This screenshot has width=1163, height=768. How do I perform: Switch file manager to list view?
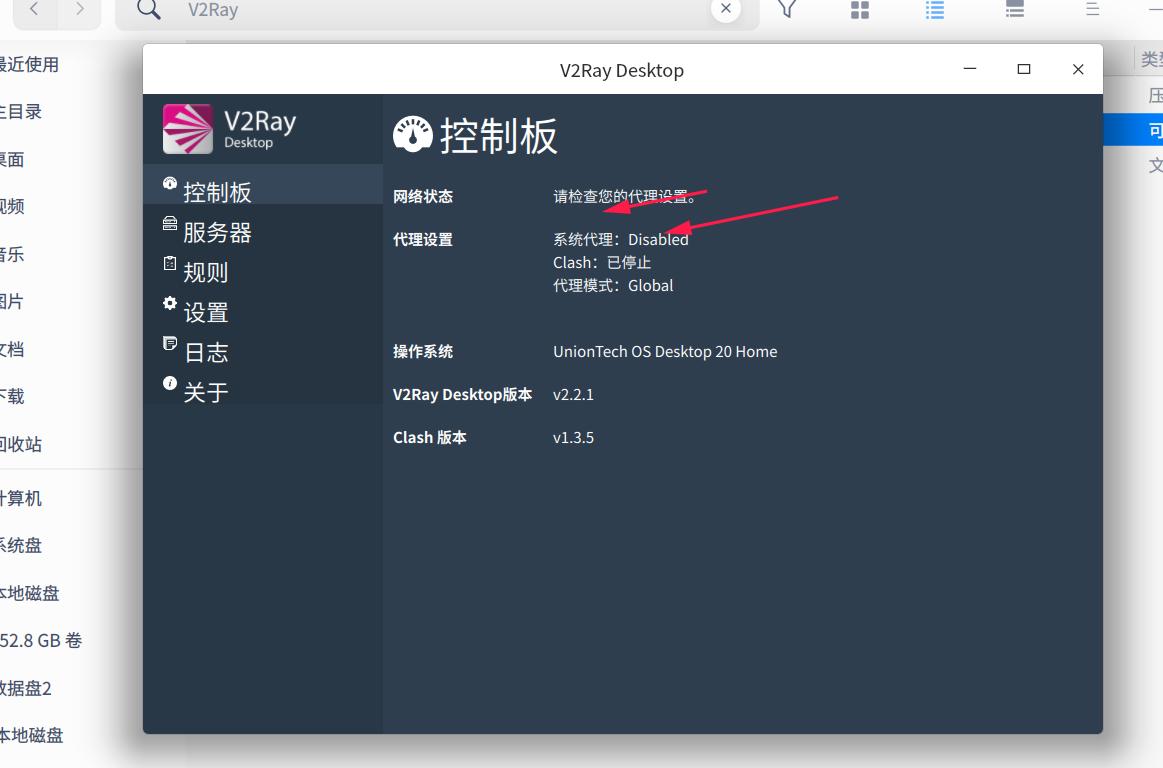pos(935,10)
